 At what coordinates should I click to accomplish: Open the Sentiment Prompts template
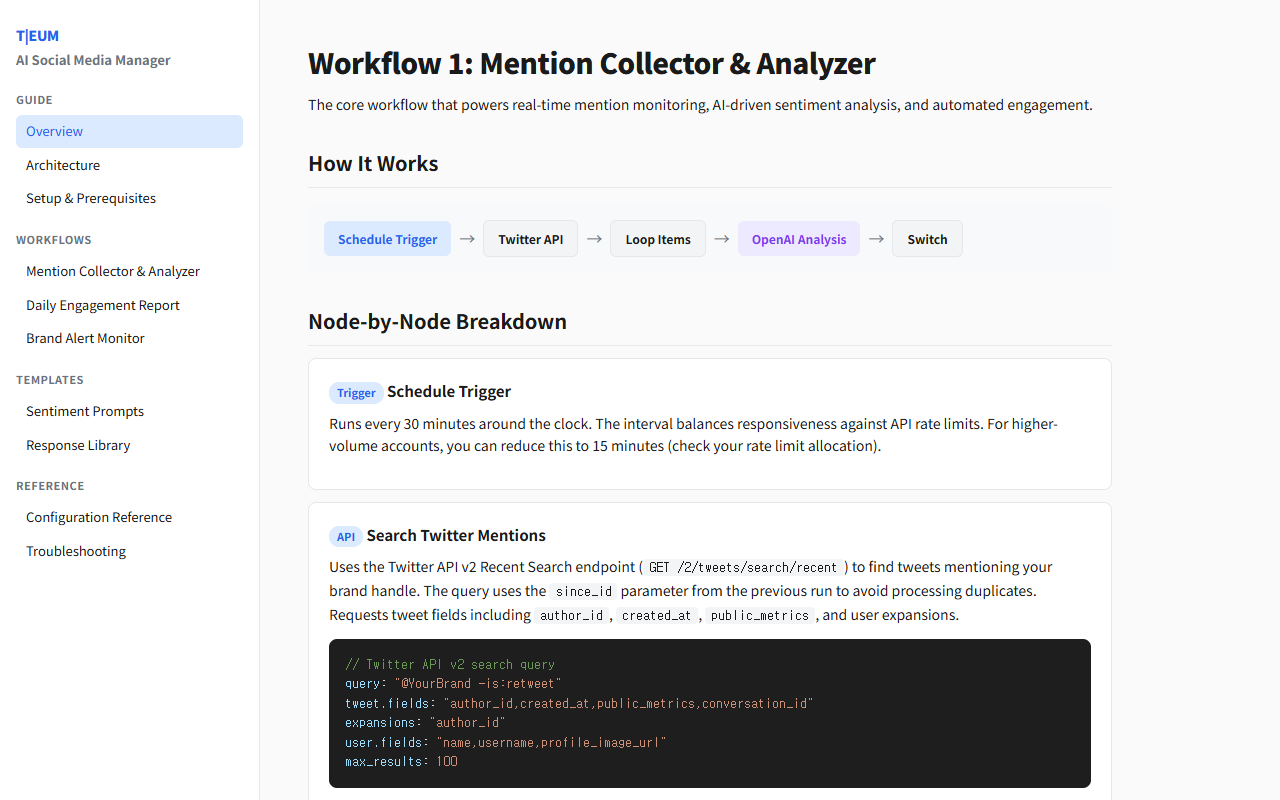85,411
